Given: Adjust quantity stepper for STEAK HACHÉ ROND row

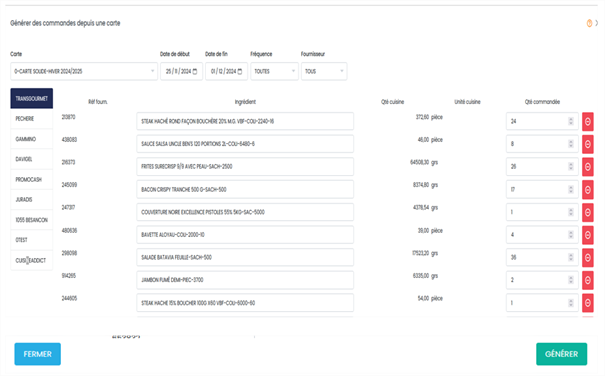Looking at the screenshot, I should coord(571,121).
